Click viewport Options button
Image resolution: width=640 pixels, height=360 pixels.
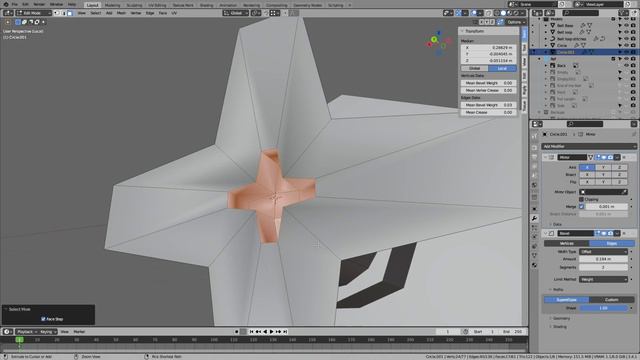[516, 22]
